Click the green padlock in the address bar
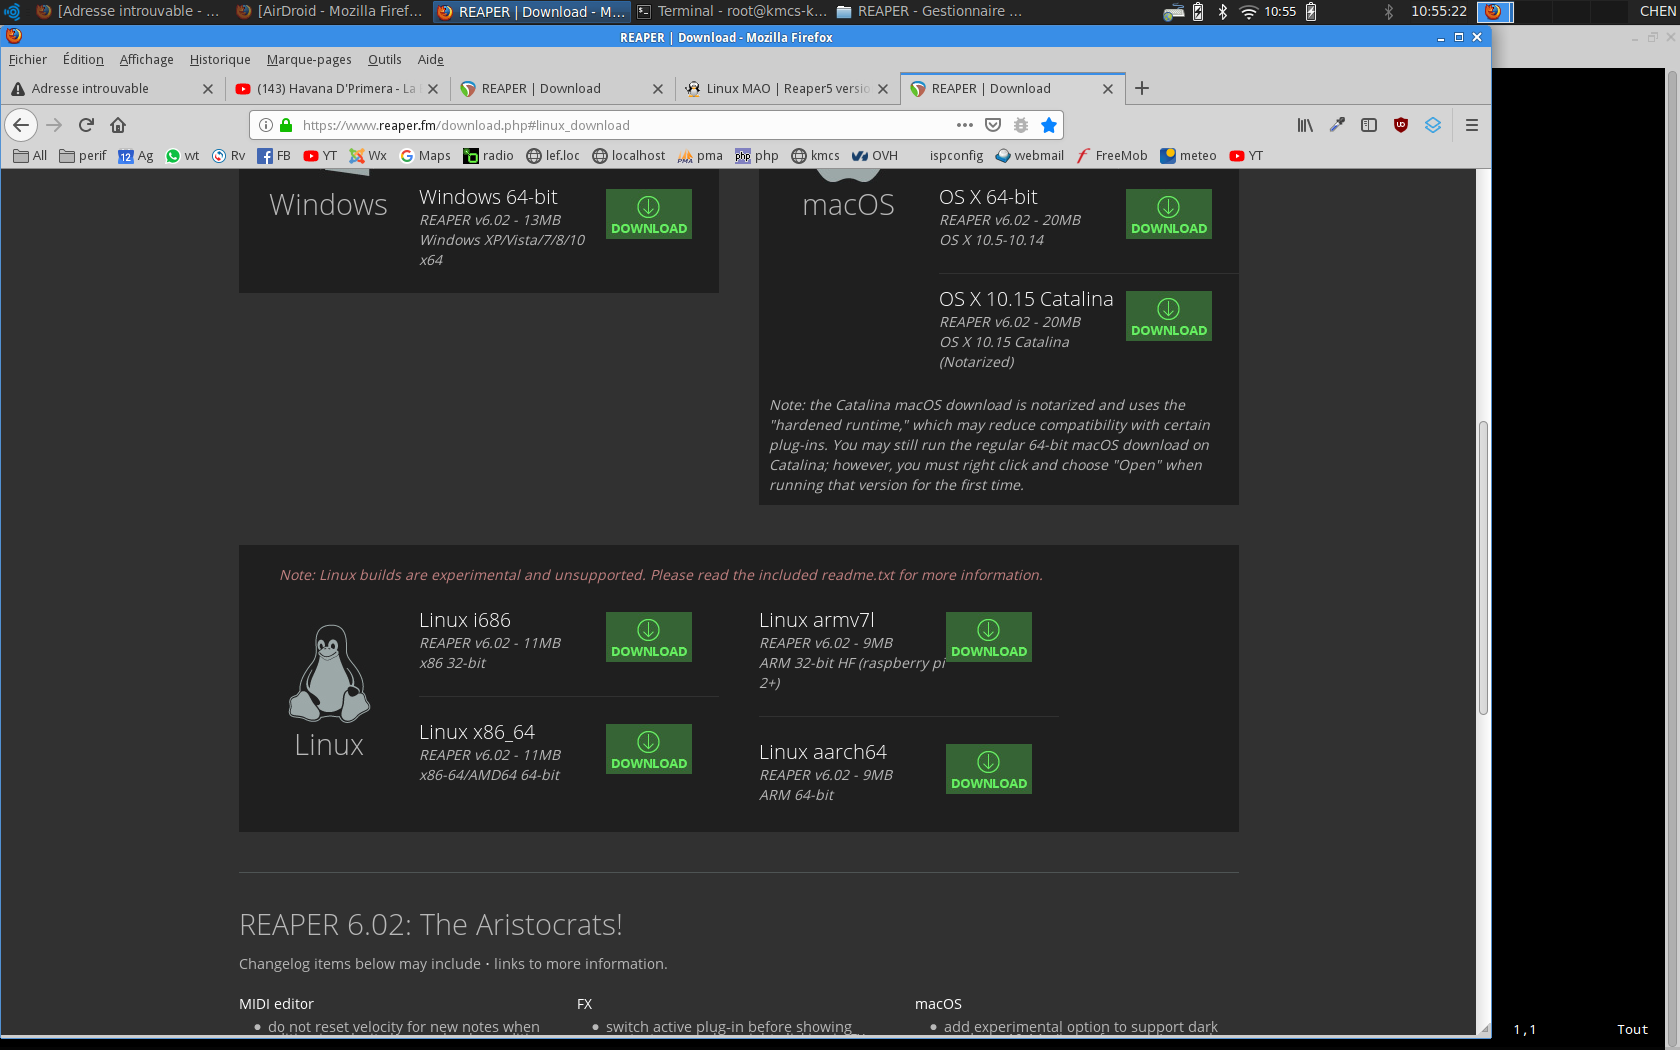The width and height of the screenshot is (1680, 1050). pos(286,125)
